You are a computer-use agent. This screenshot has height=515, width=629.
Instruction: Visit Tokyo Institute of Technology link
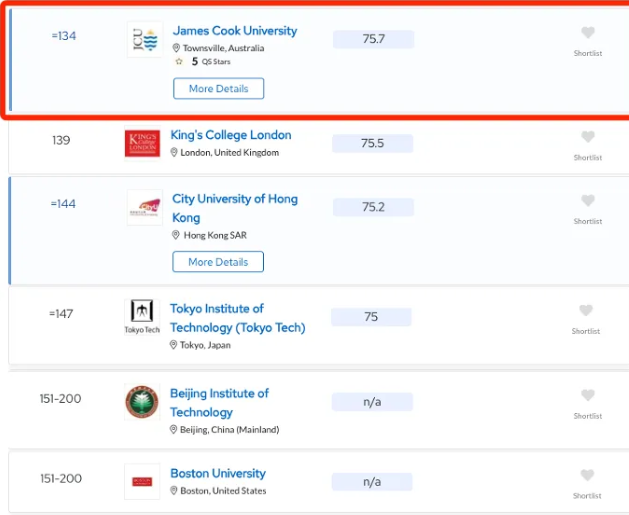[237, 318]
